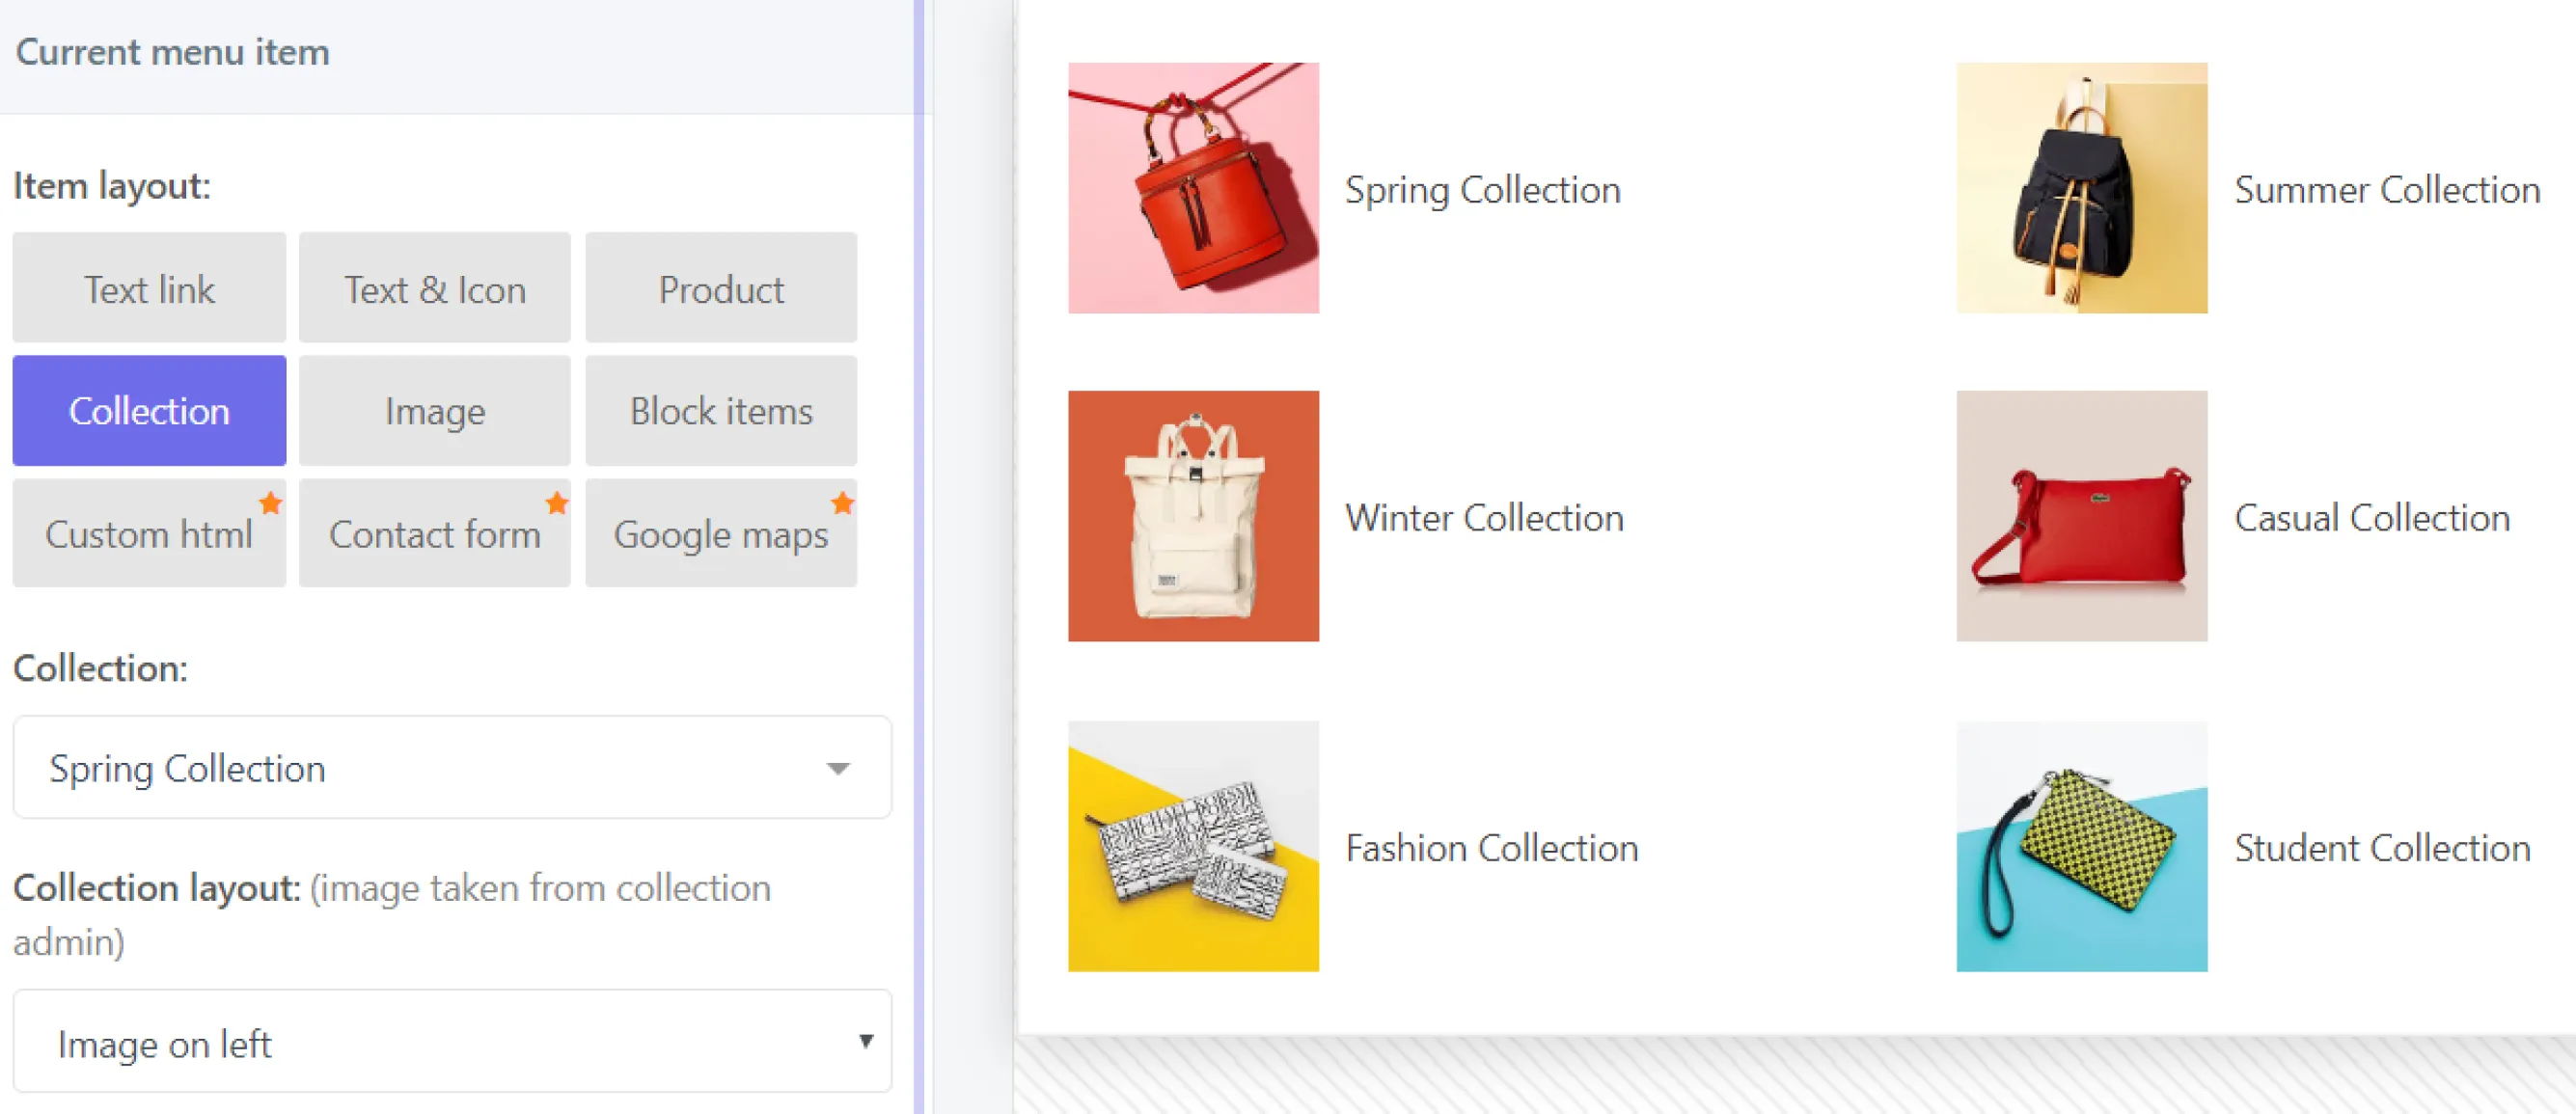Open the Fashion Collection patterned wallets thumbnail

[1193, 846]
